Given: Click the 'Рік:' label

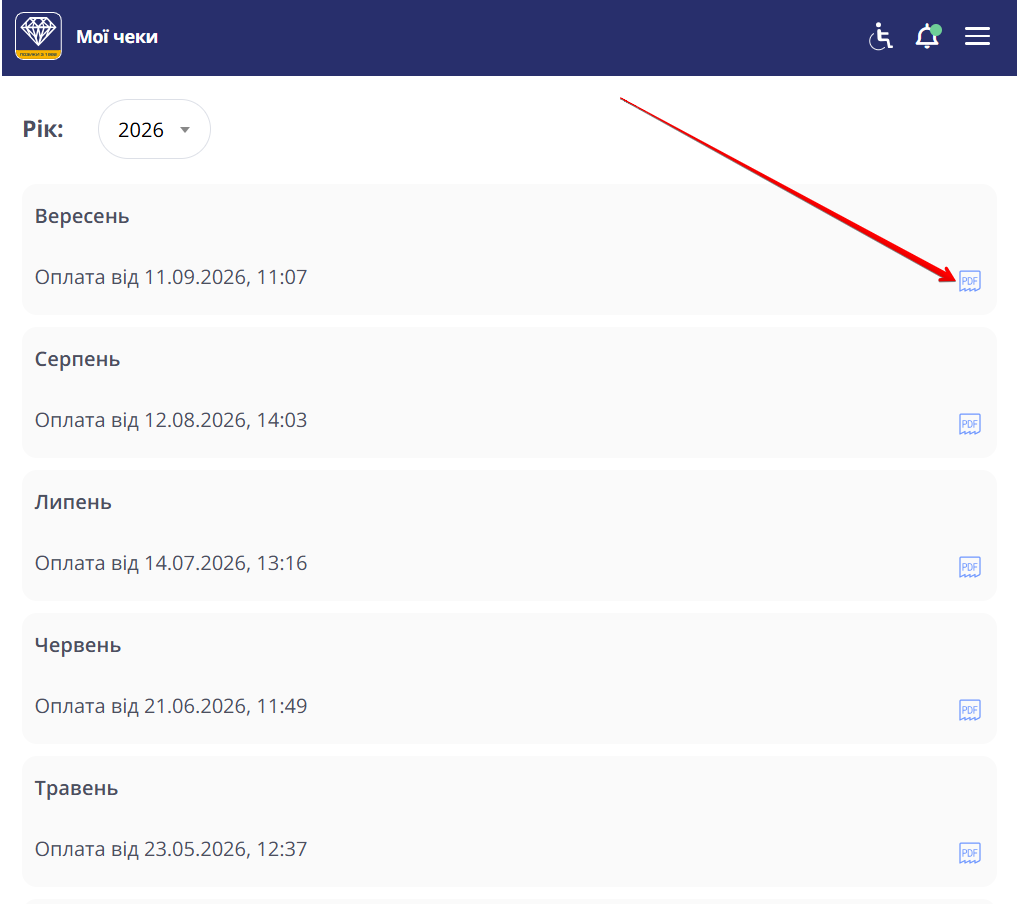Looking at the screenshot, I should coord(43,129).
